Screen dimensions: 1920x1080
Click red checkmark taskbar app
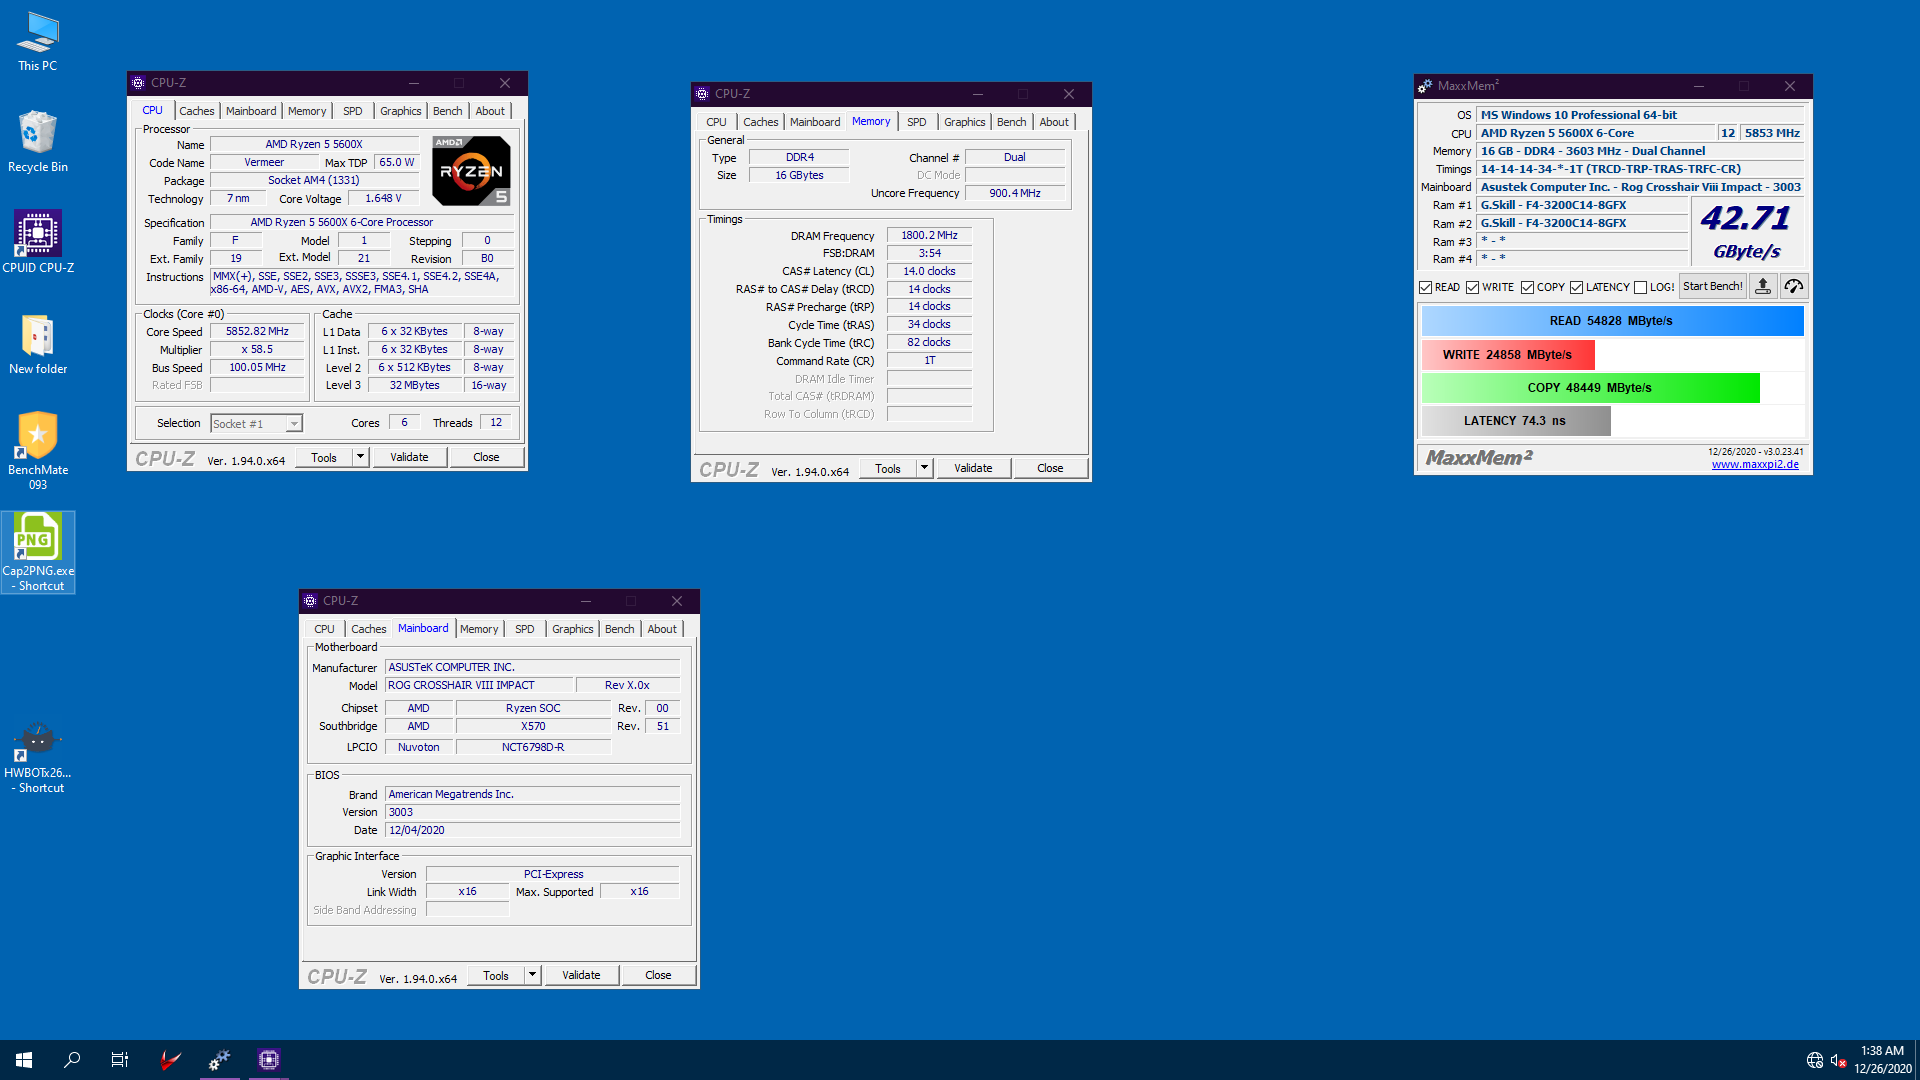point(170,1060)
